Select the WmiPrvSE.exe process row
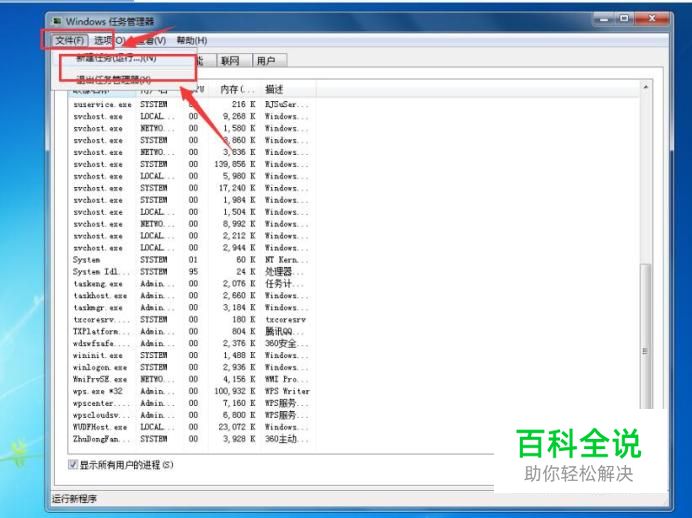The height and width of the screenshot is (518, 692). (191, 379)
